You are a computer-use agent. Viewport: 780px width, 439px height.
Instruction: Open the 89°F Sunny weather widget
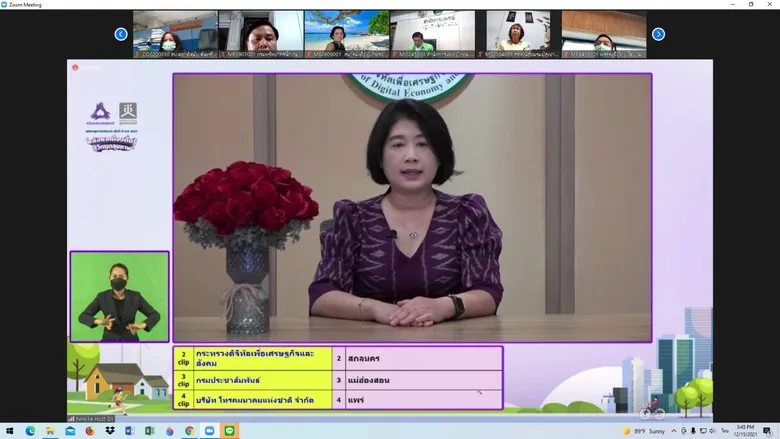(644, 431)
